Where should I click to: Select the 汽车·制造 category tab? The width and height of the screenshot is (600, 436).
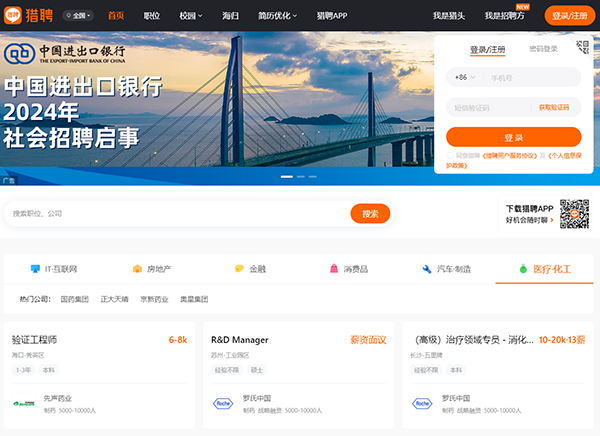coord(446,269)
